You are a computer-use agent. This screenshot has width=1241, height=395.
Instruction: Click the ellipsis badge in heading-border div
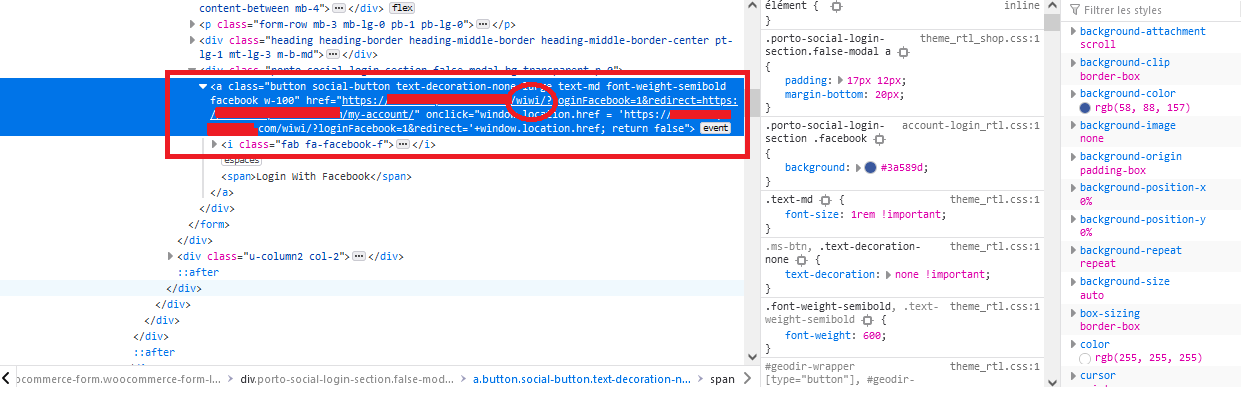[334, 55]
